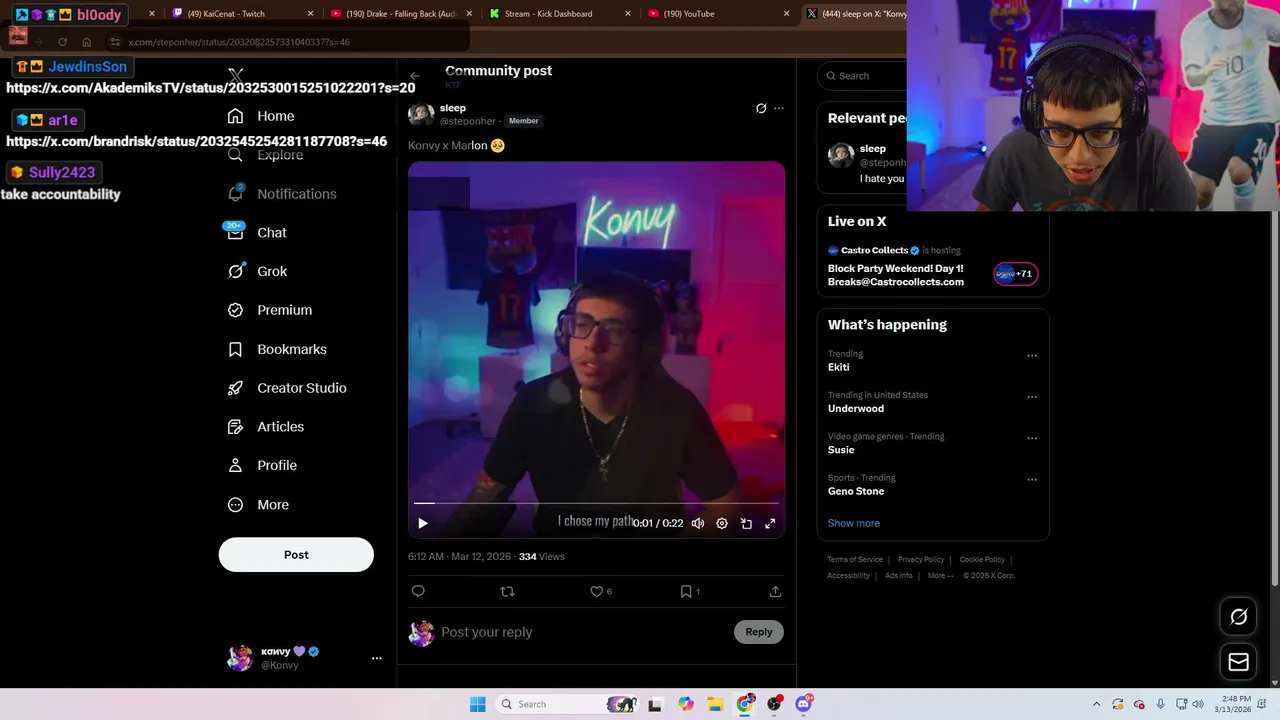This screenshot has width=1280, height=720.
Task: Expand the video to fullscreen
Action: 770,523
